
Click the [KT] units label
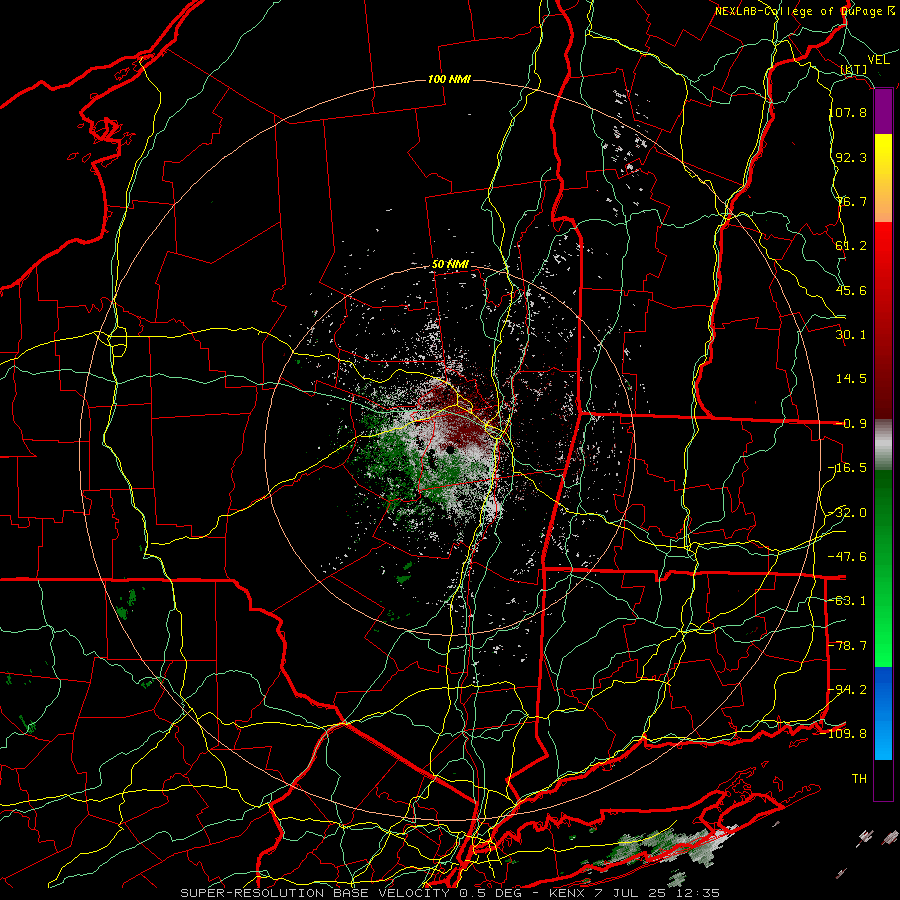tap(854, 70)
